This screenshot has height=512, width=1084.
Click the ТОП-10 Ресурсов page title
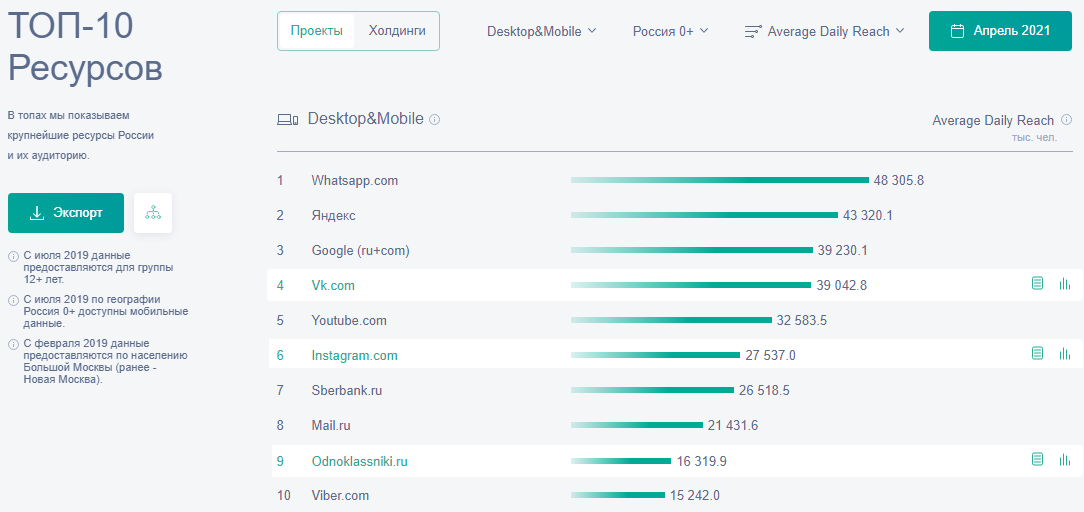click(85, 48)
